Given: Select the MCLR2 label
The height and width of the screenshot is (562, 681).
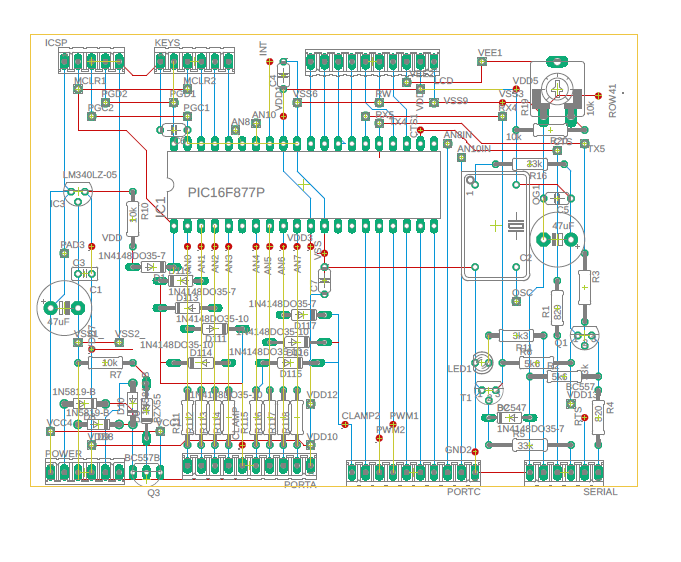Looking at the screenshot, I should (199, 80).
